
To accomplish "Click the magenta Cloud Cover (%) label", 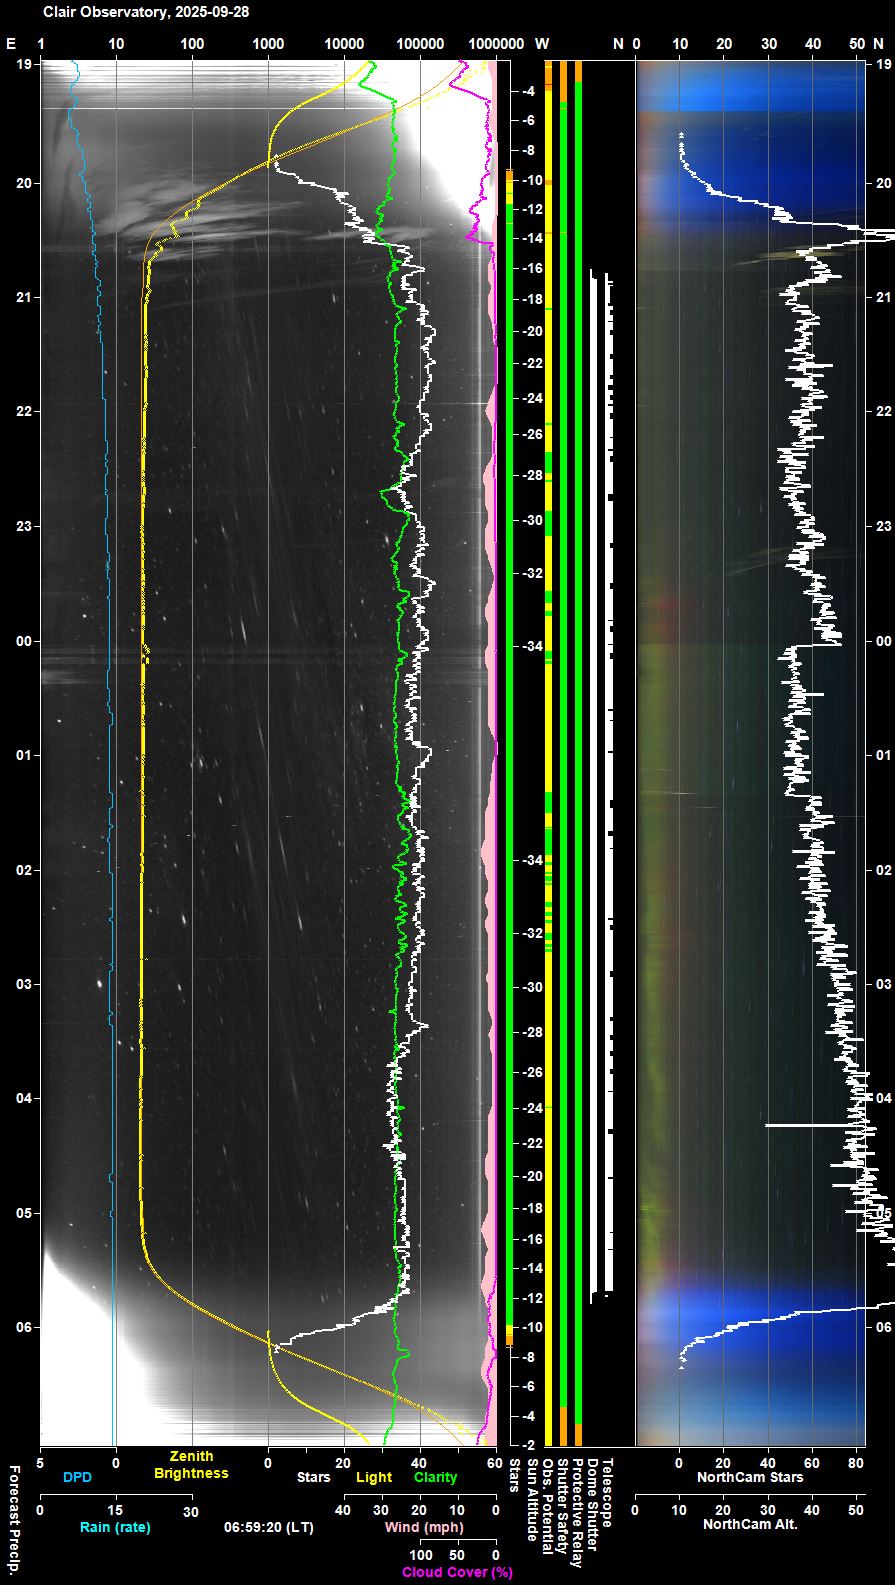I will point(457,1572).
